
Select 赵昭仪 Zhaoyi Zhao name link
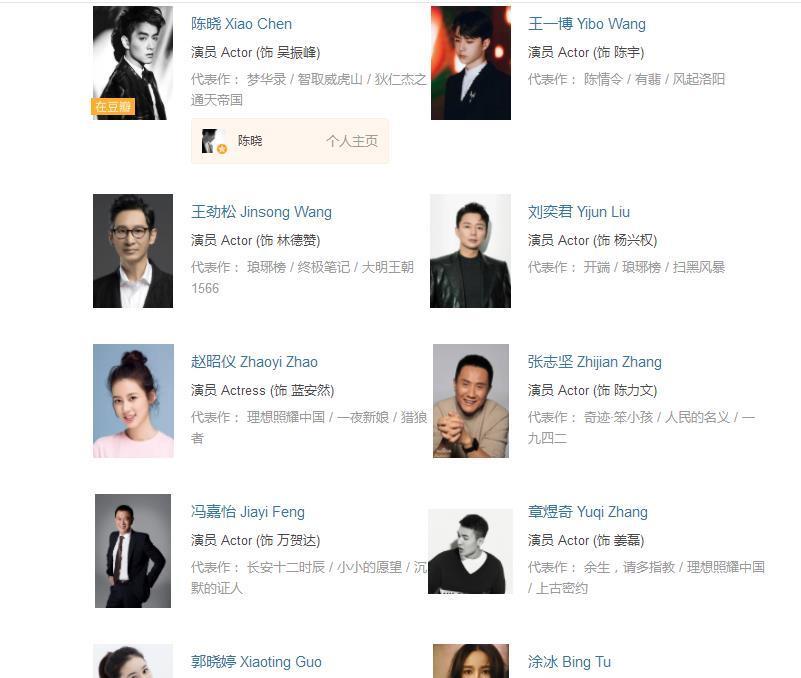(254, 362)
